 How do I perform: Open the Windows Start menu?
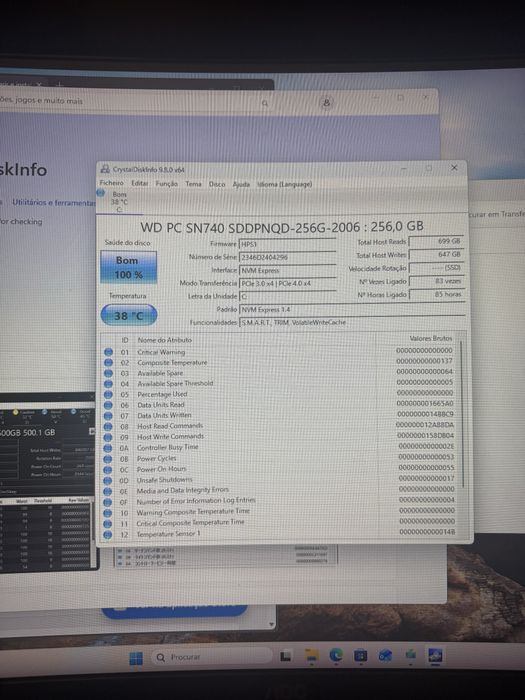(x=136, y=658)
